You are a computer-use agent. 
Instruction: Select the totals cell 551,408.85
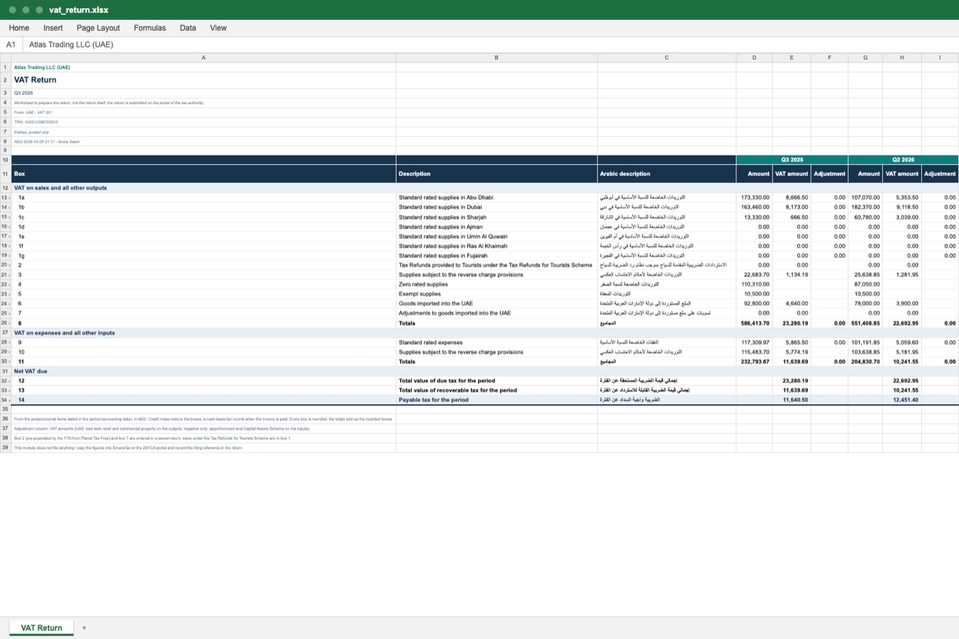point(865,323)
